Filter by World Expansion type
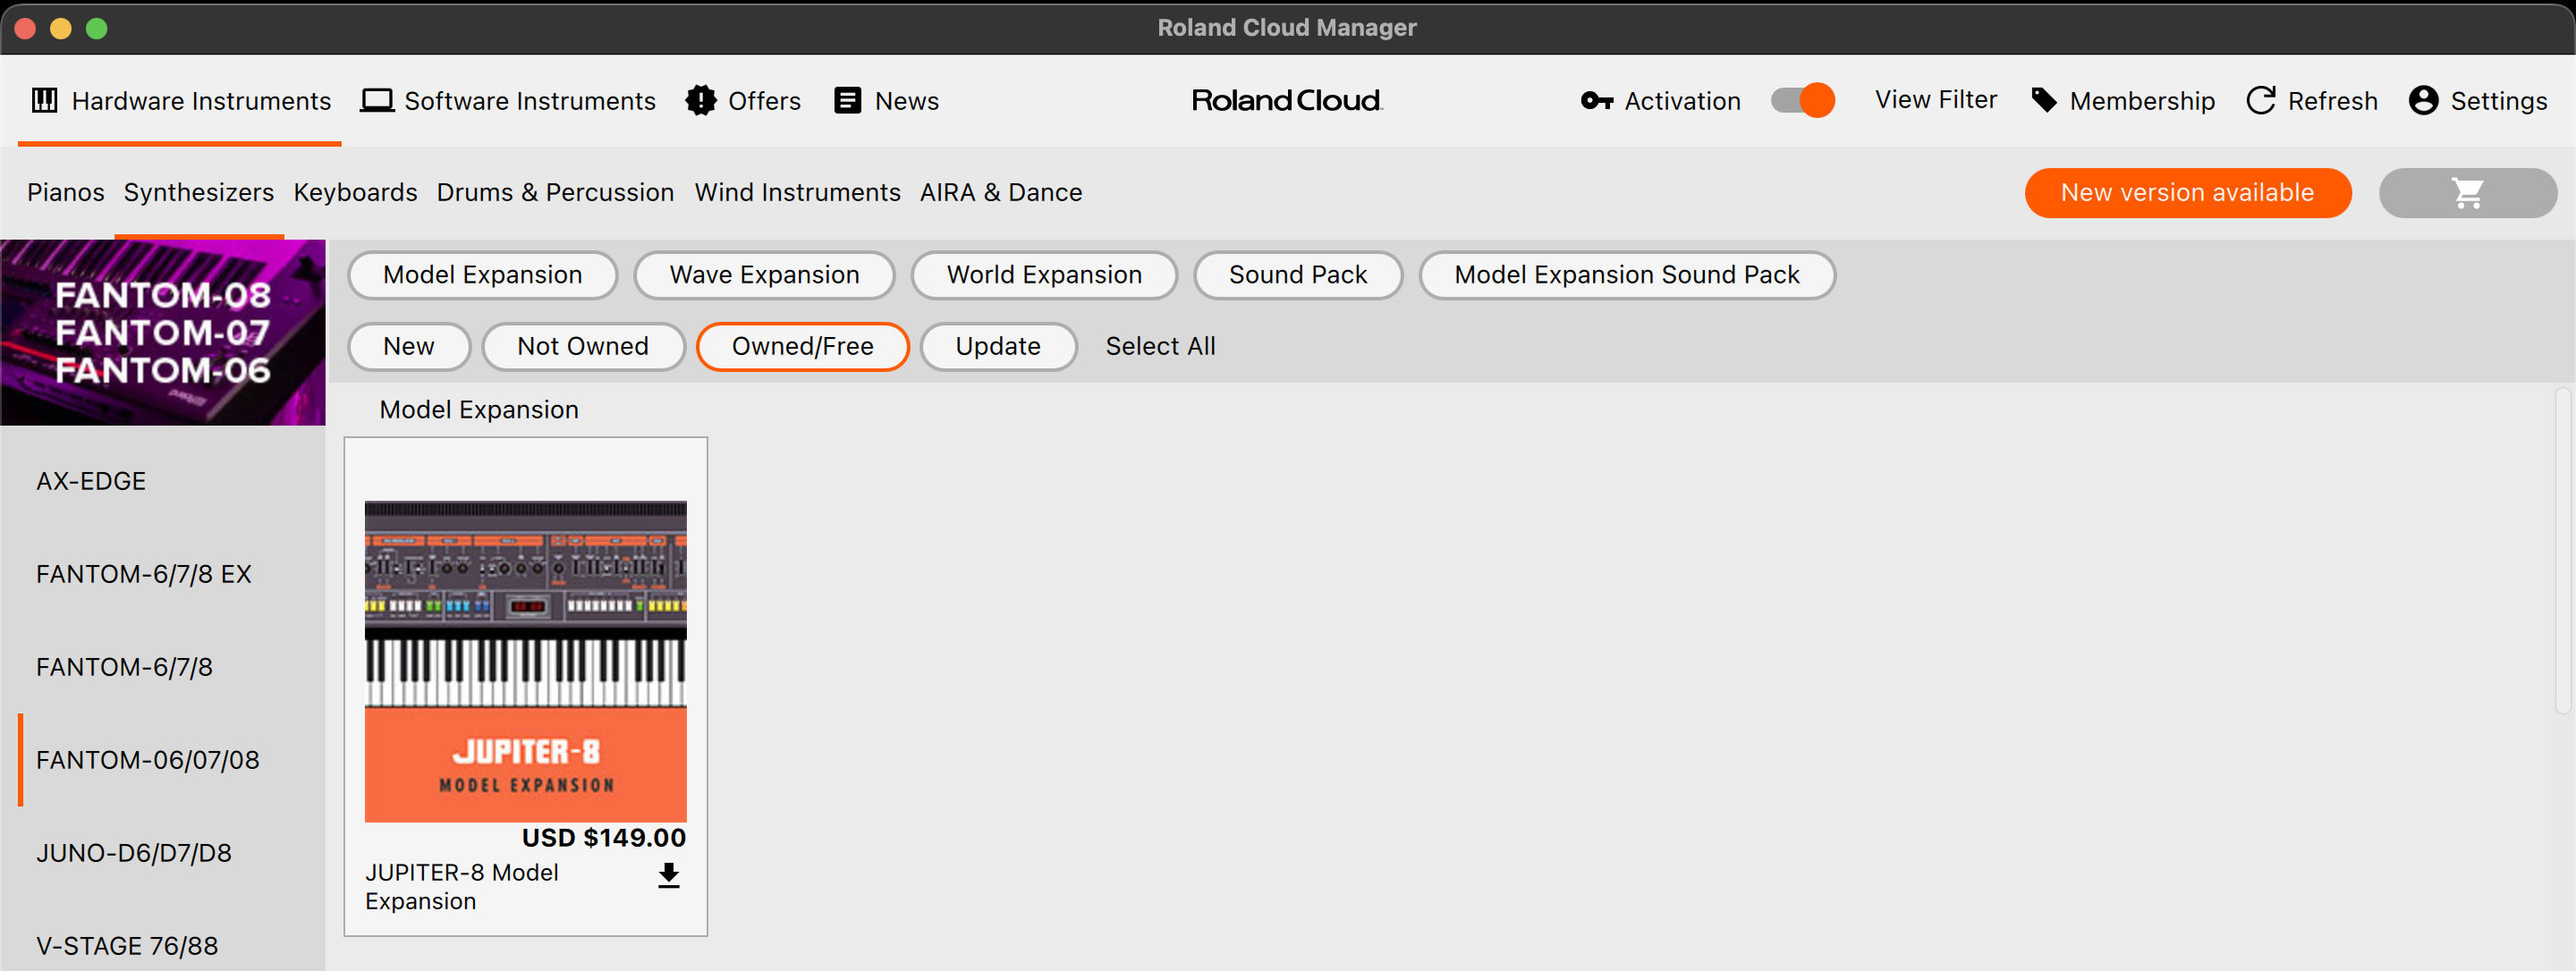The height and width of the screenshot is (971, 2576). [x=1045, y=275]
